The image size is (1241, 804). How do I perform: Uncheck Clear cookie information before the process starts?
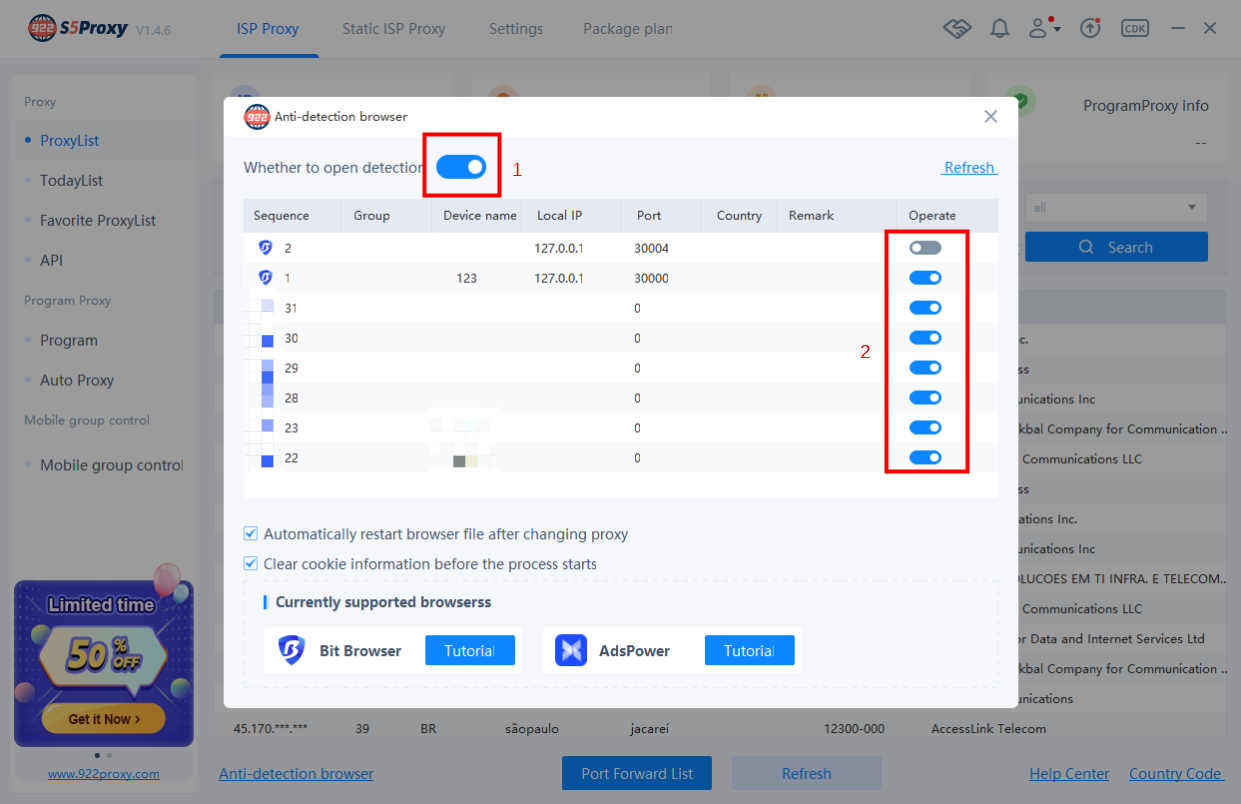click(251, 564)
